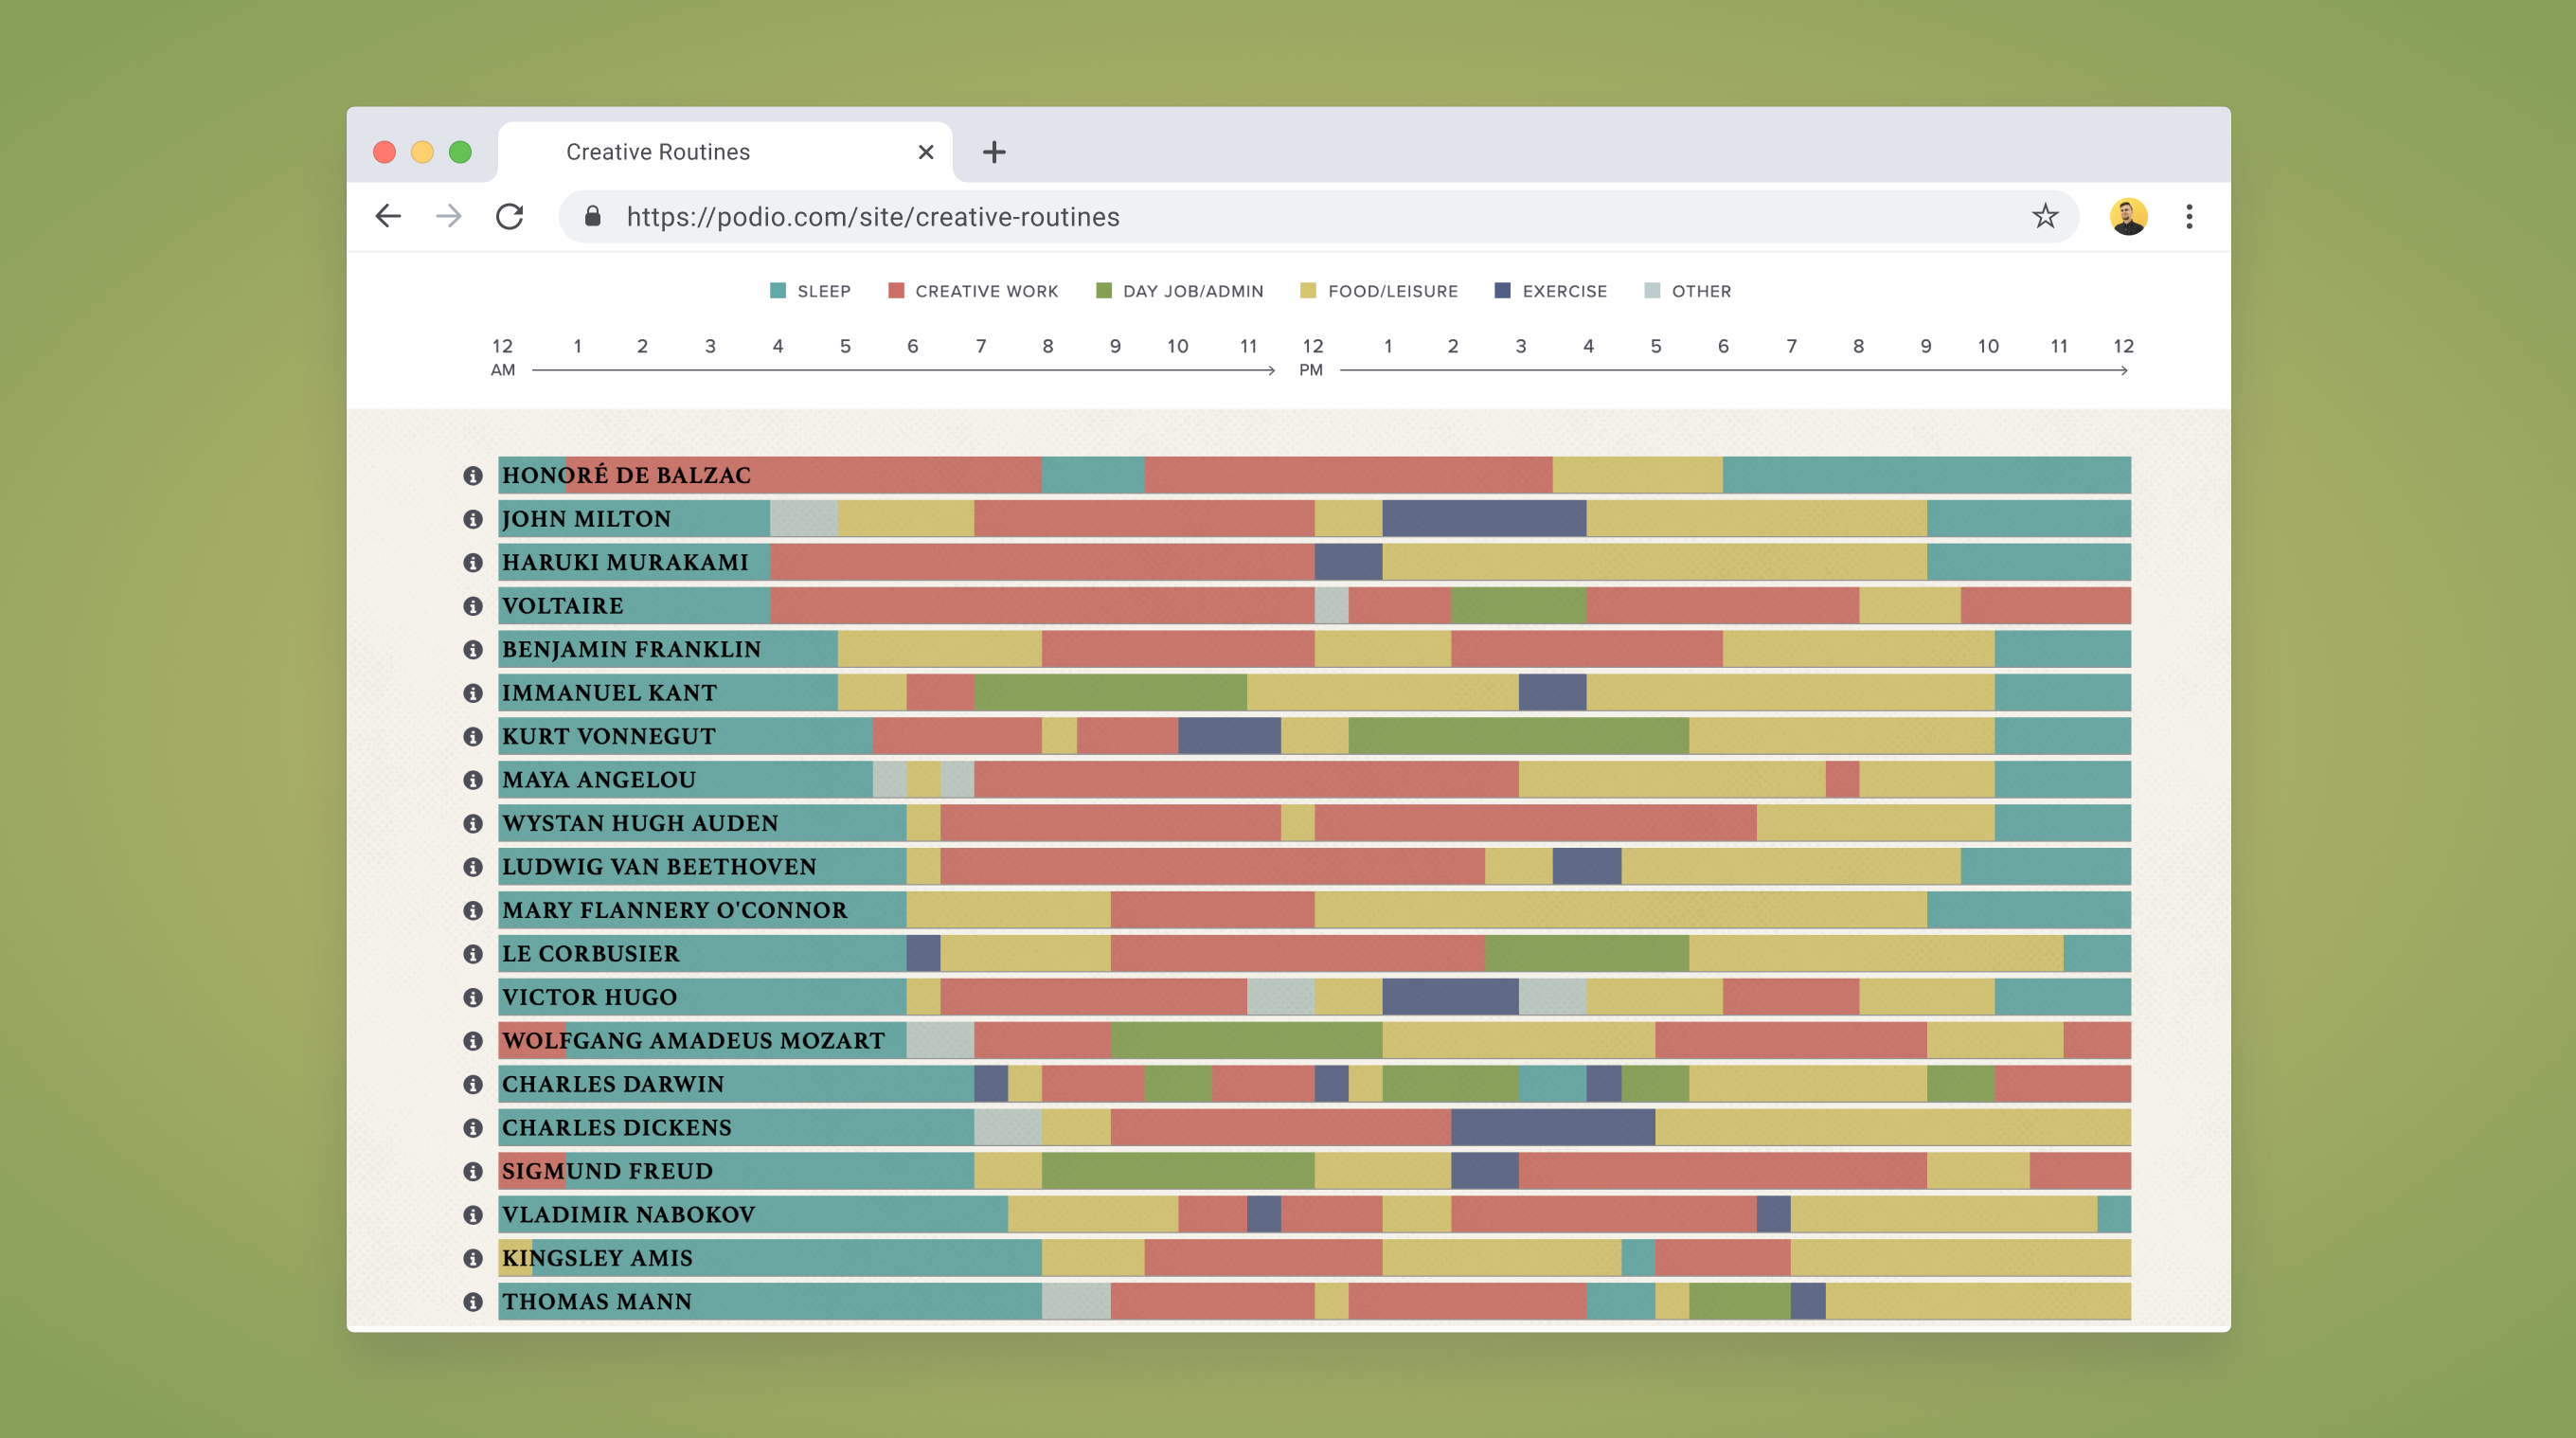Open info icon for Charles Darwin
The image size is (2576, 1438).
tap(473, 1085)
